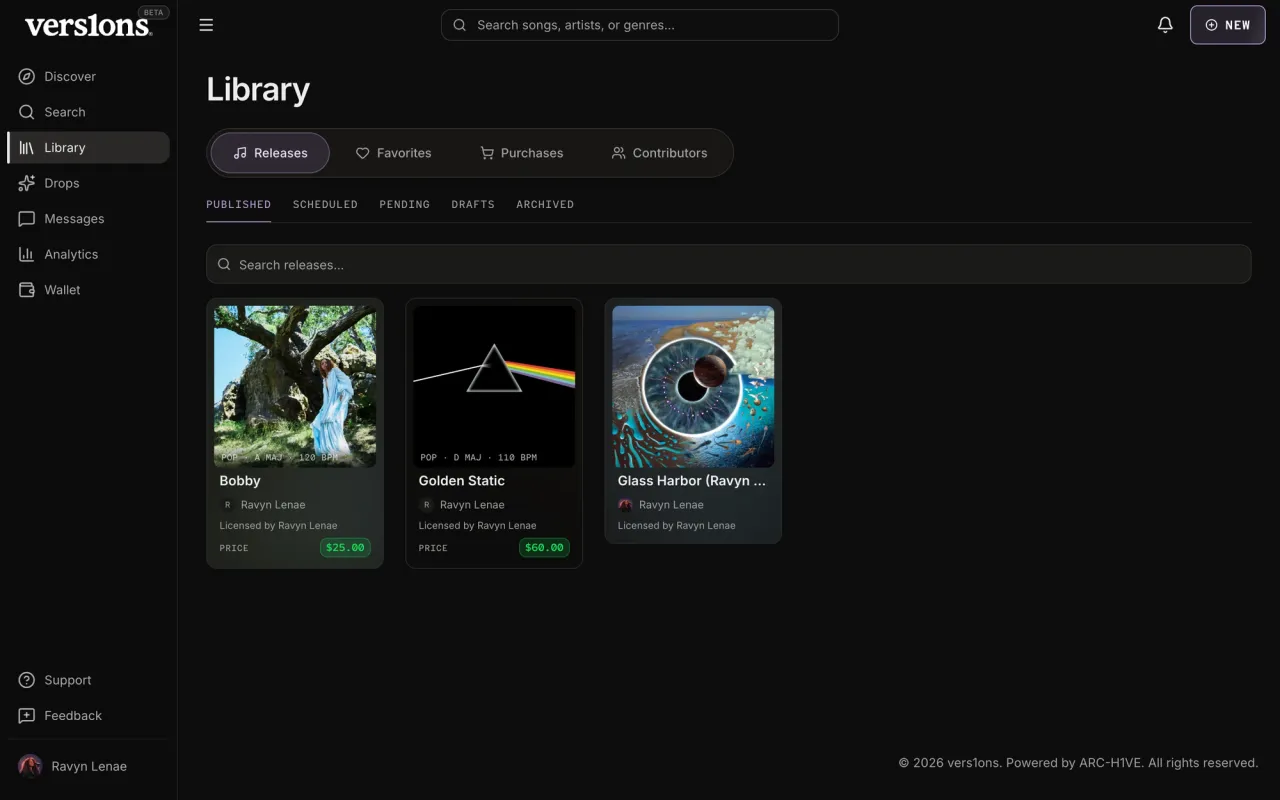
Task: Open Discover in the sidebar
Action: coord(88,76)
